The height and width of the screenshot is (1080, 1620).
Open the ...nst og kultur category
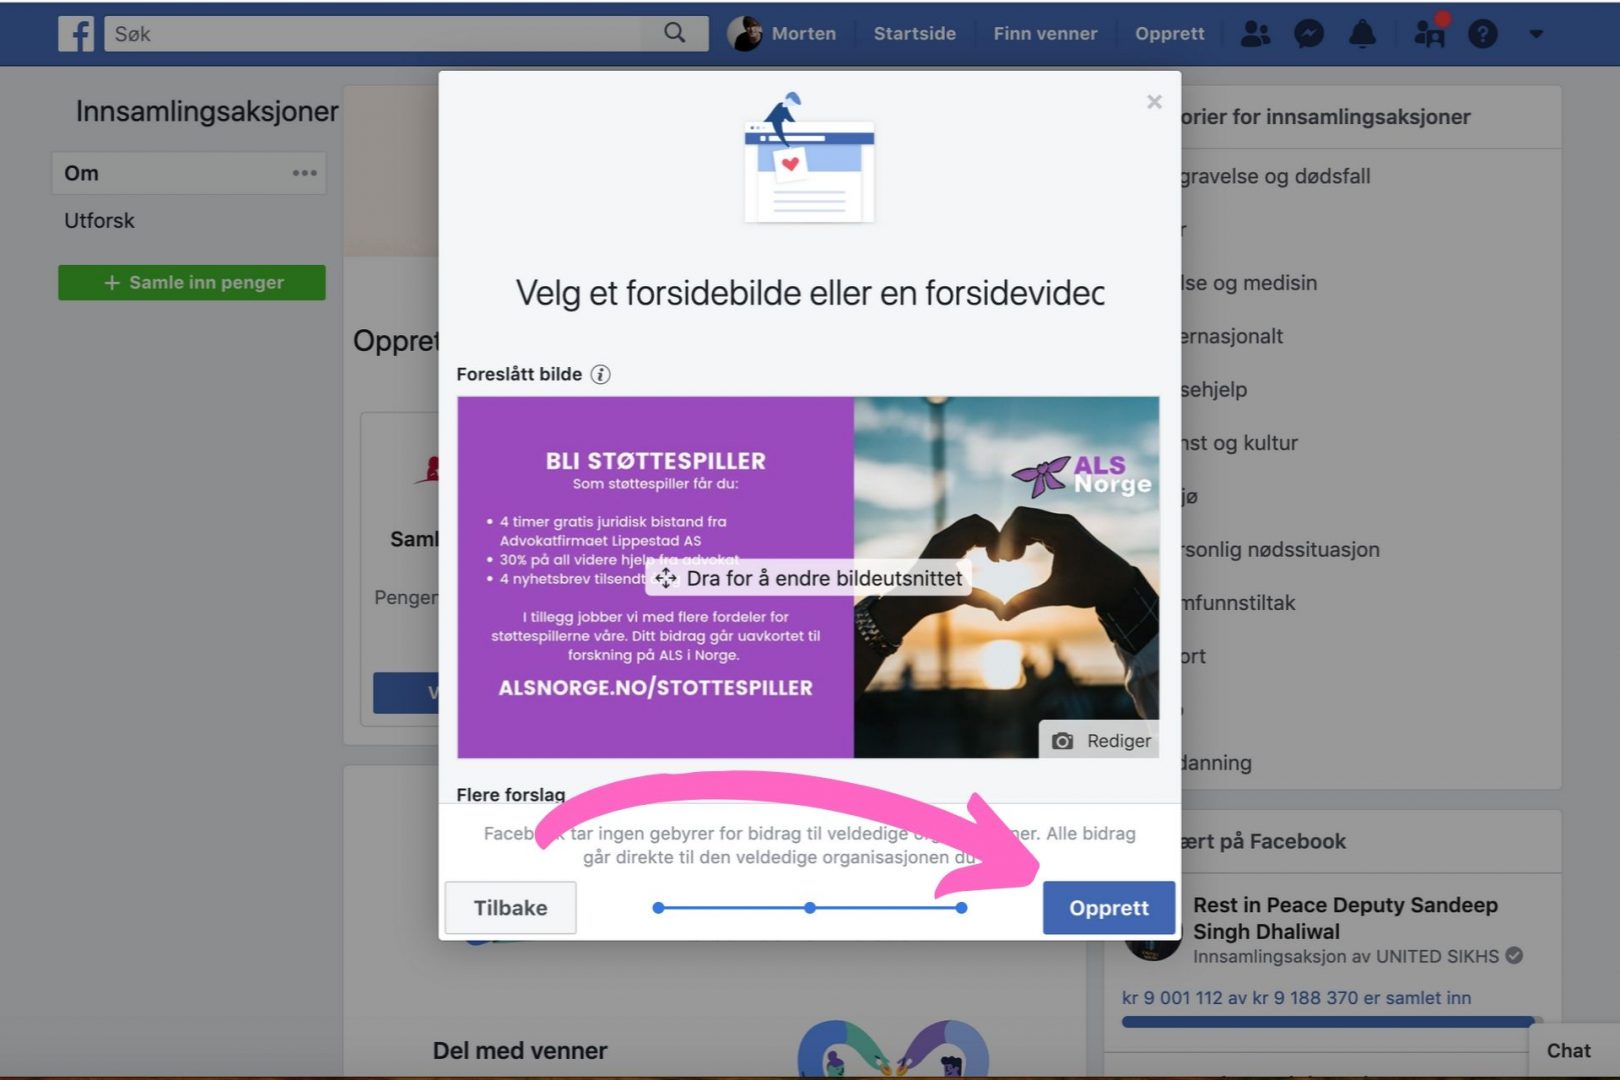1239,443
